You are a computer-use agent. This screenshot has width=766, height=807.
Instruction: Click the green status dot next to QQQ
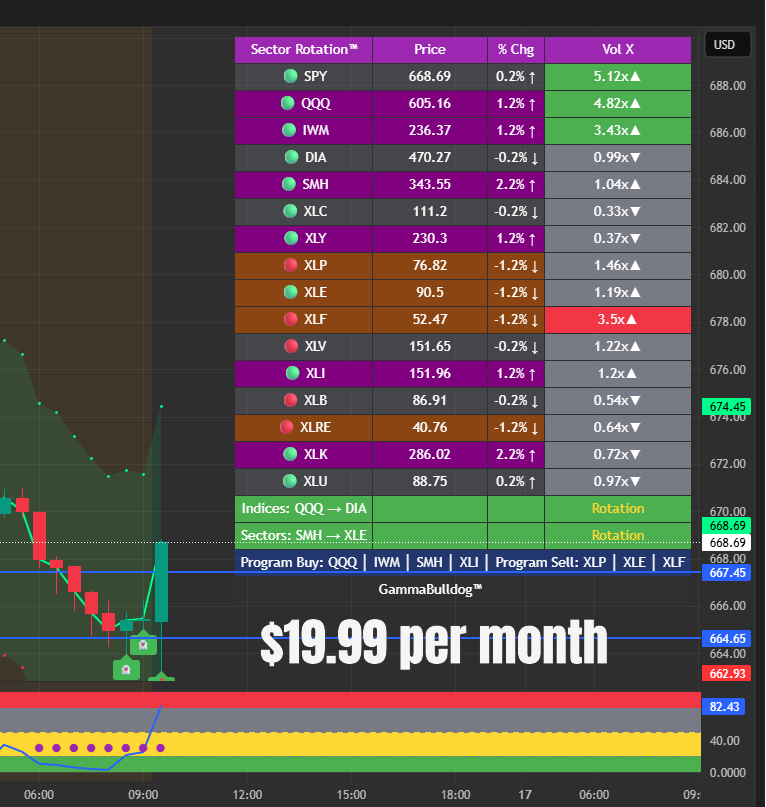click(287, 103)
